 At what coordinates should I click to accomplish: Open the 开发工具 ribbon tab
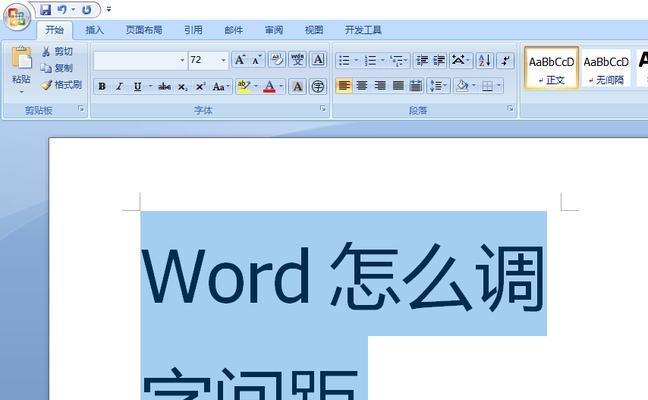pos(363,30)
